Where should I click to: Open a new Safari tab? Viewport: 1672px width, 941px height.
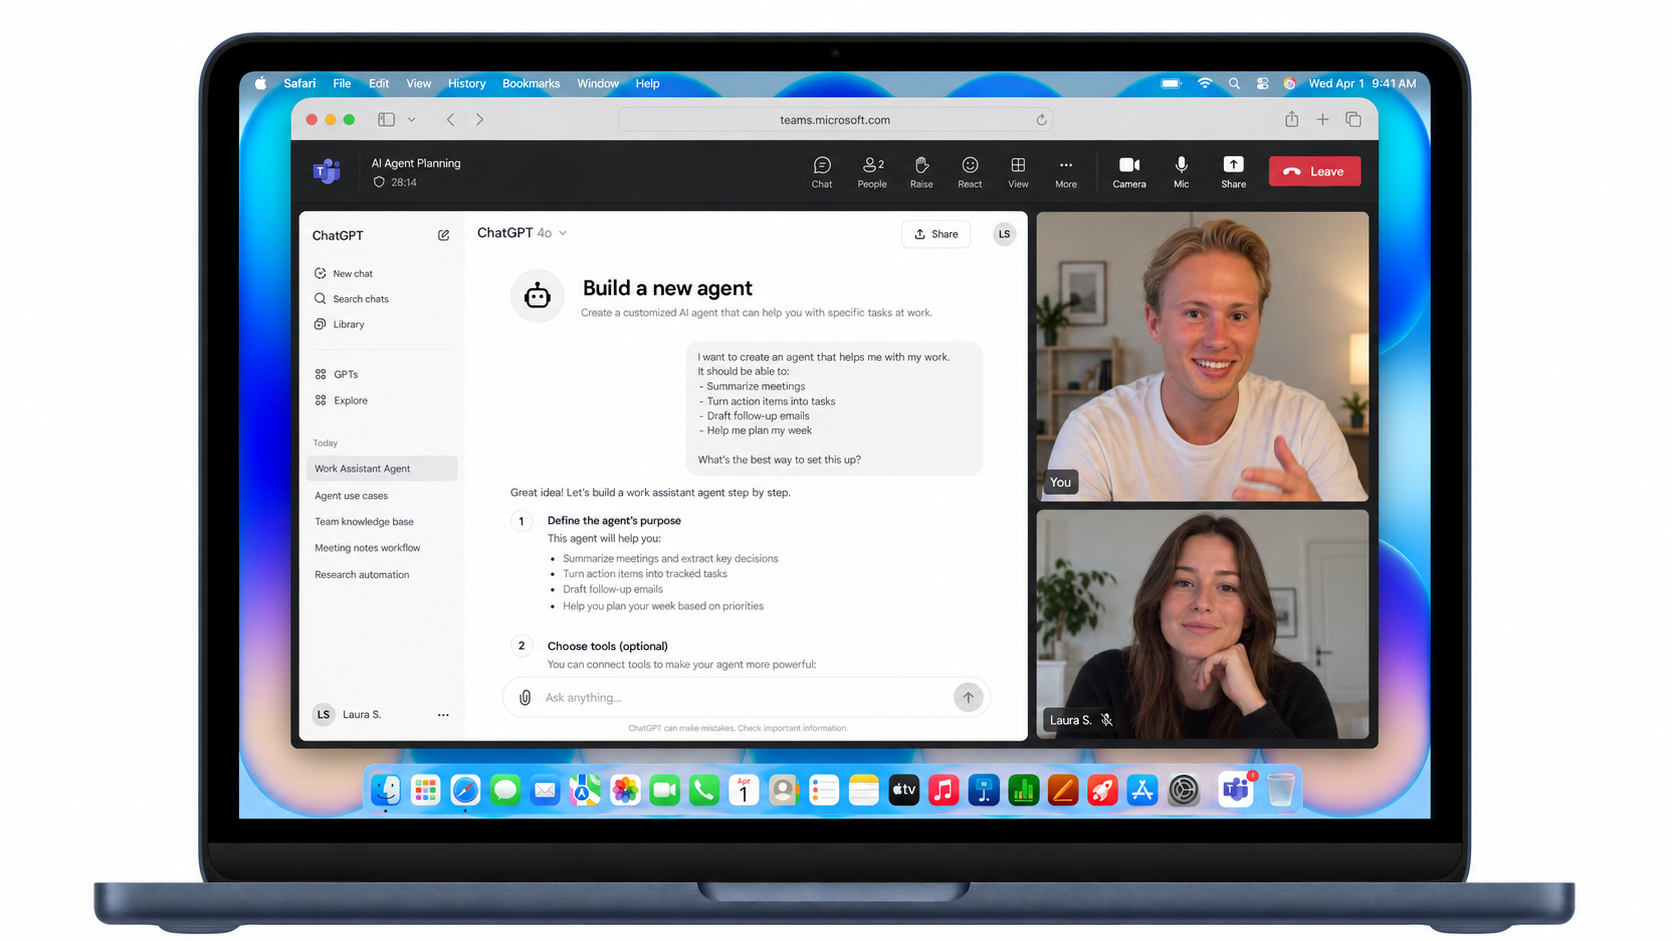1322,120
